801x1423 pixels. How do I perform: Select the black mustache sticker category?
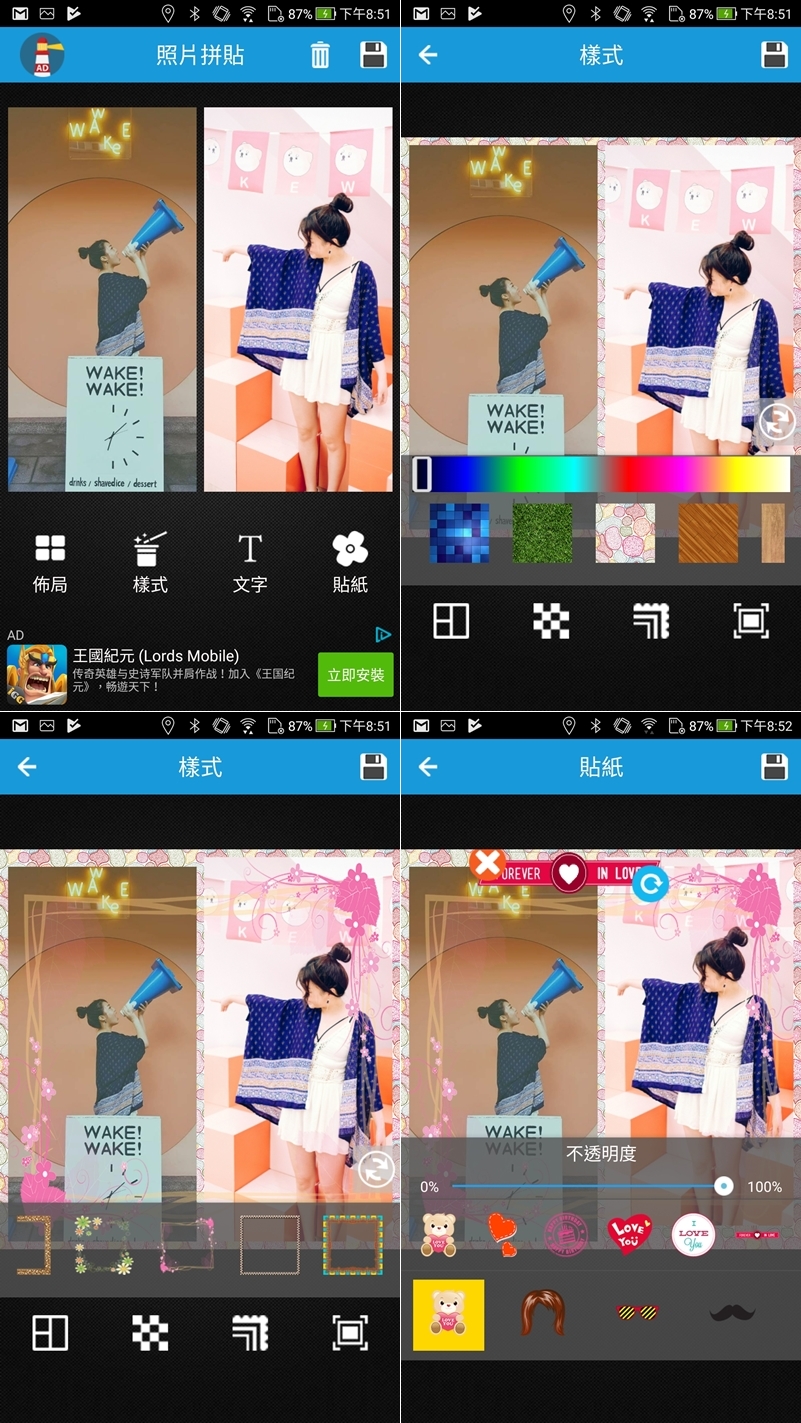(732, 1312)
